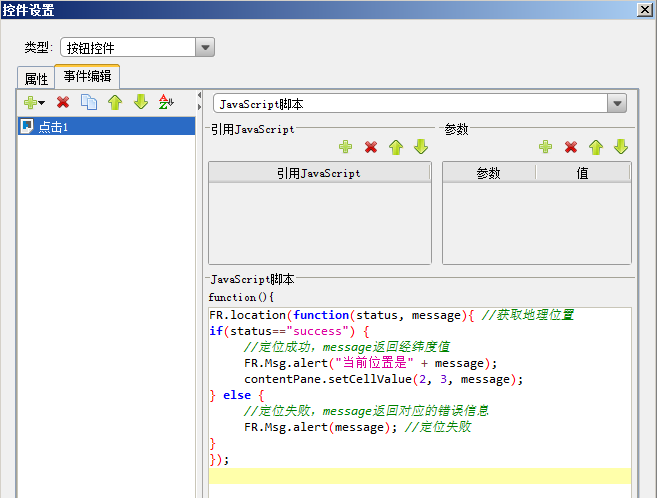Add a new 参数 row

pyautogui.click(x=546, y=147)
